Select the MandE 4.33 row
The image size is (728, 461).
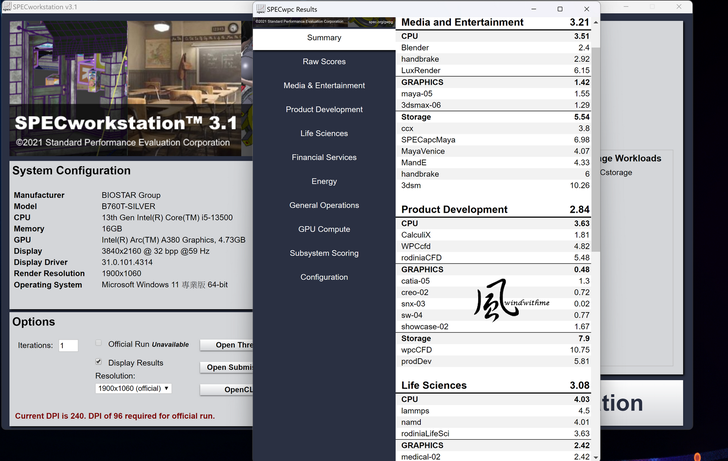coord(495,162)
